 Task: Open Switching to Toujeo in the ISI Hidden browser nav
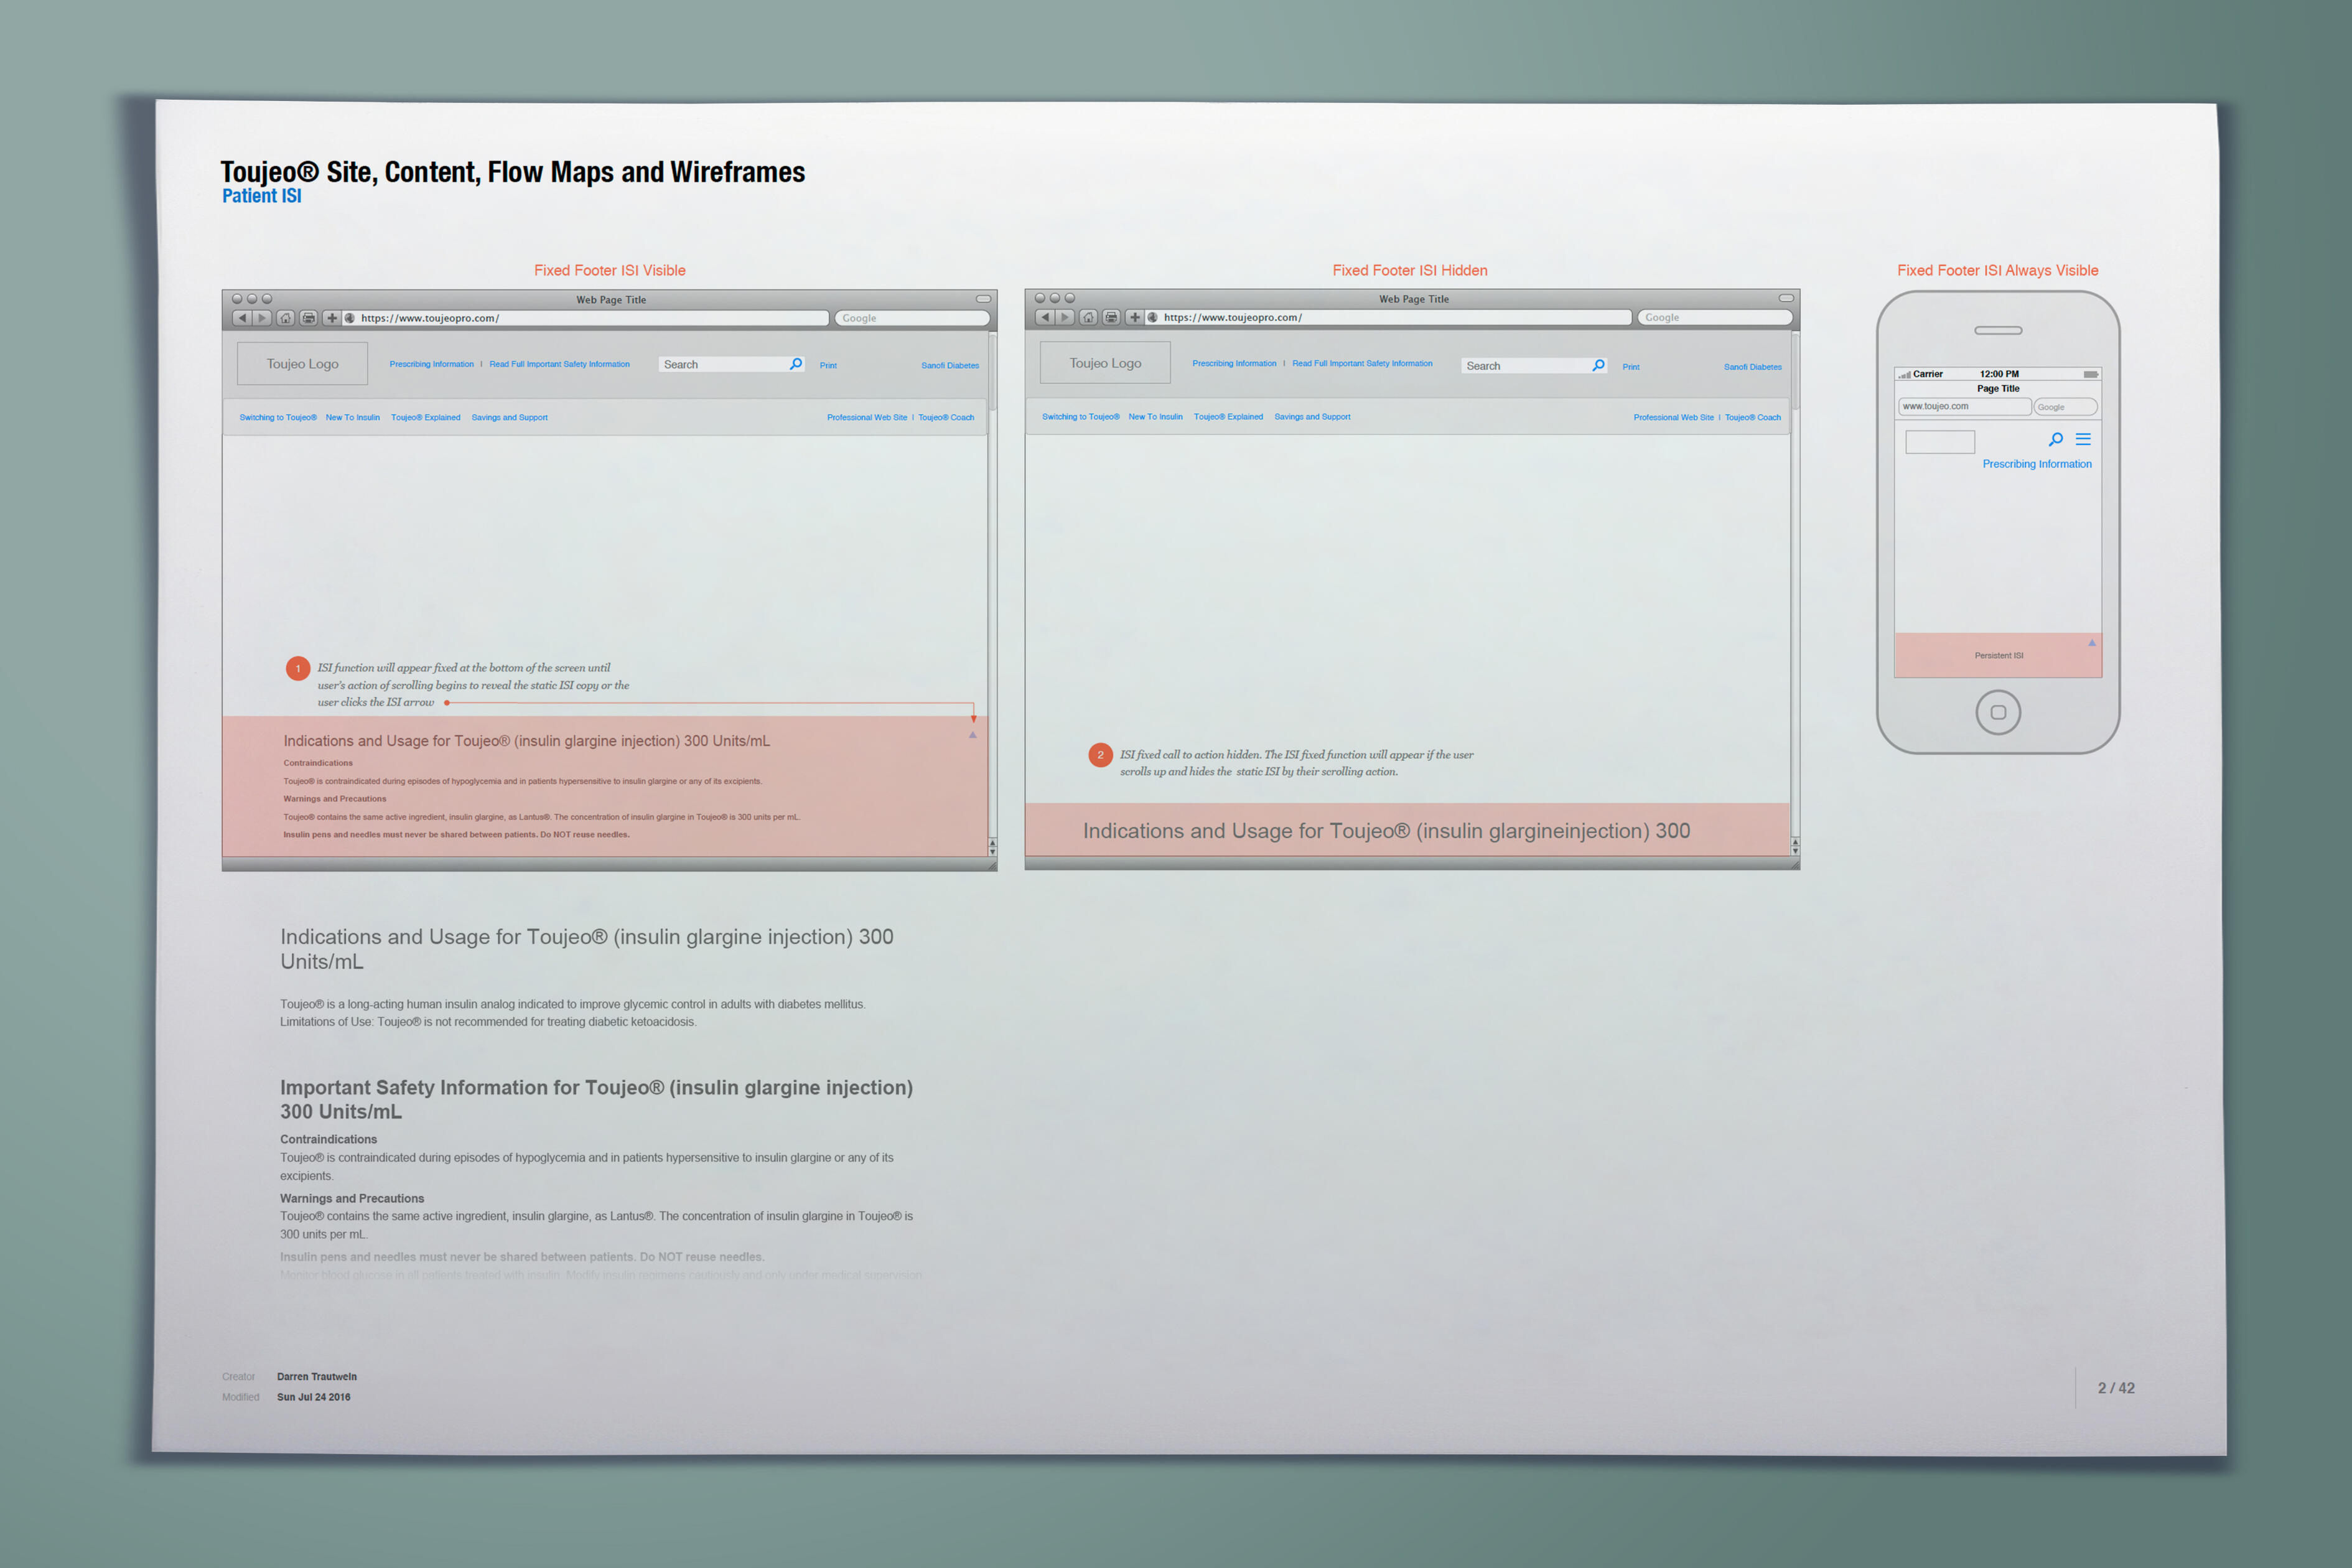point(1081,417)
